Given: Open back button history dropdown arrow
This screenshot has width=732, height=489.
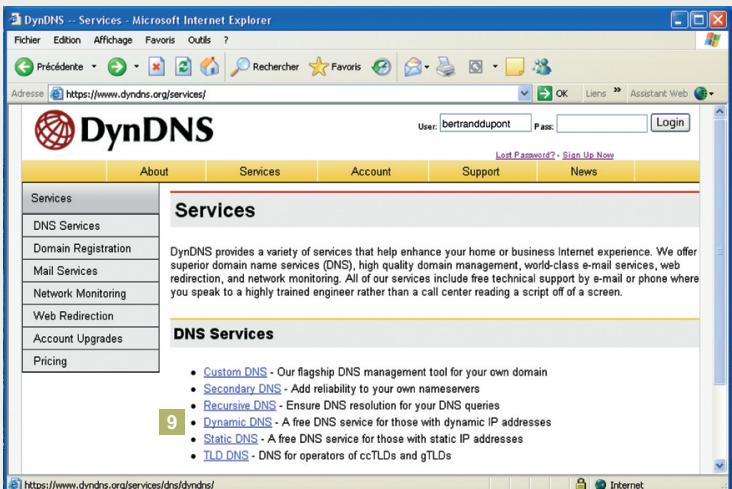Looking at the screenshot, I should [94, 67].
